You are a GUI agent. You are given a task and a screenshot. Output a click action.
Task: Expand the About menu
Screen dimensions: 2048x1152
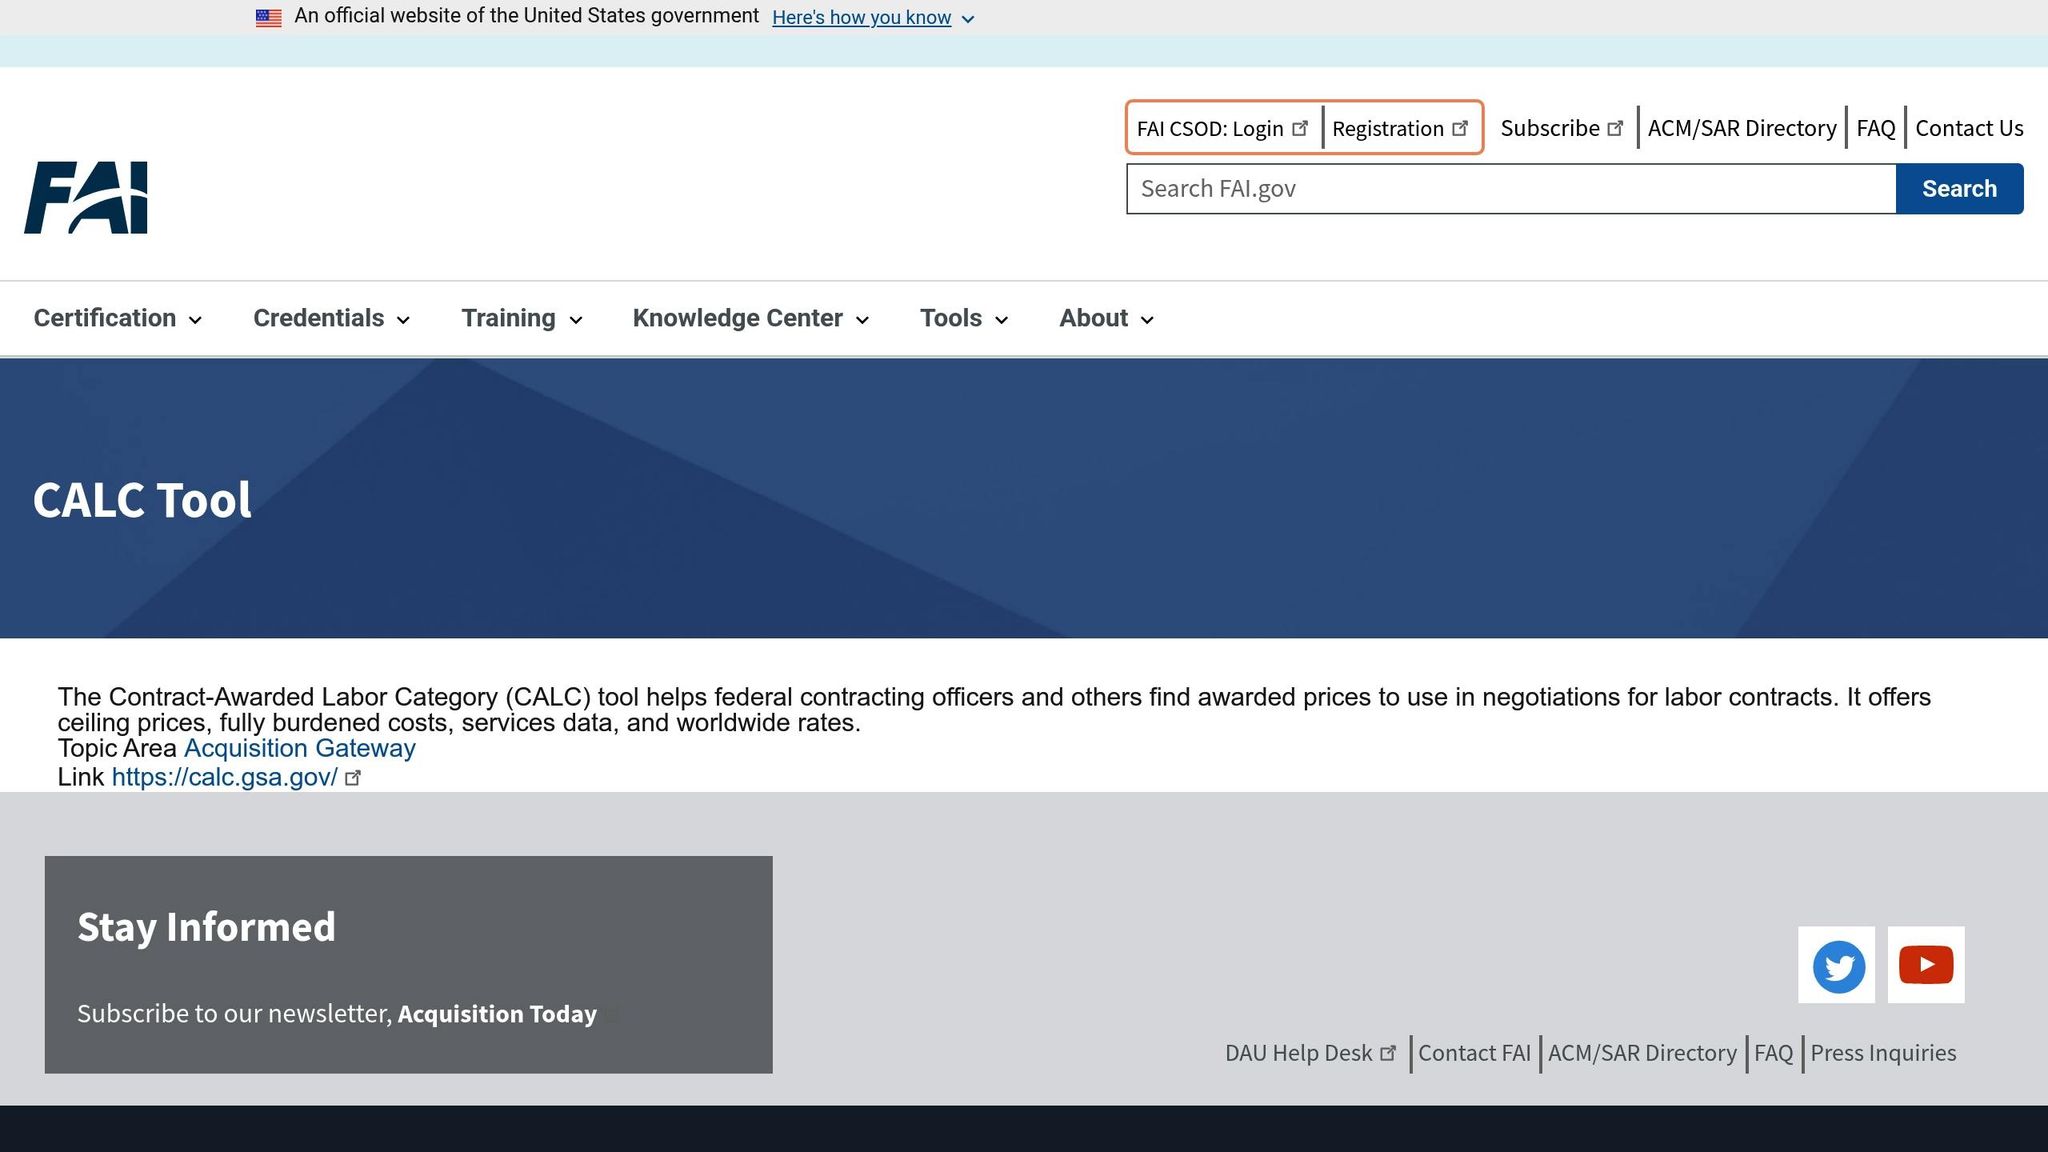point(1107,318)
